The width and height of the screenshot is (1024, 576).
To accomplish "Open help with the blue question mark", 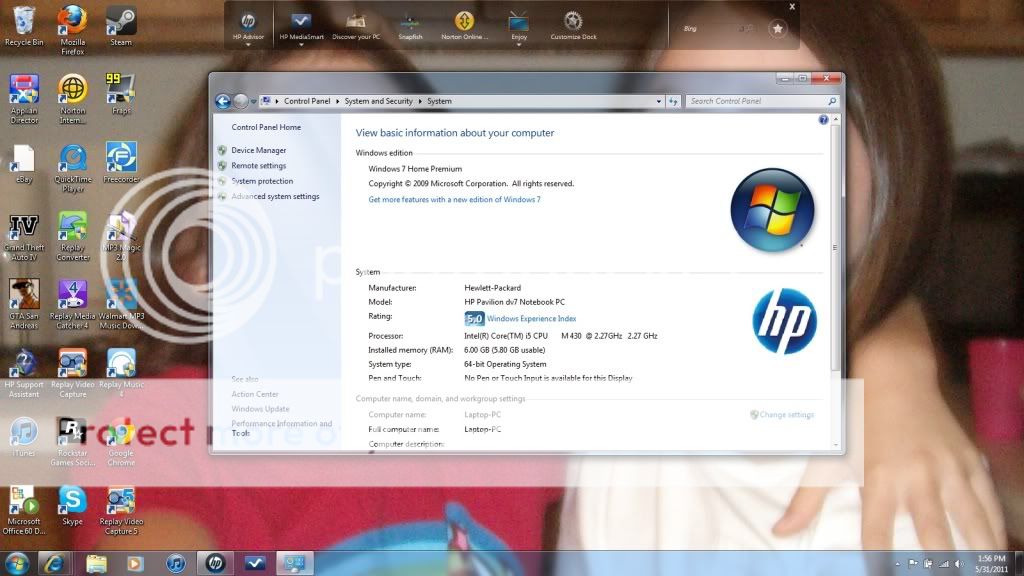I will [823, 120].
